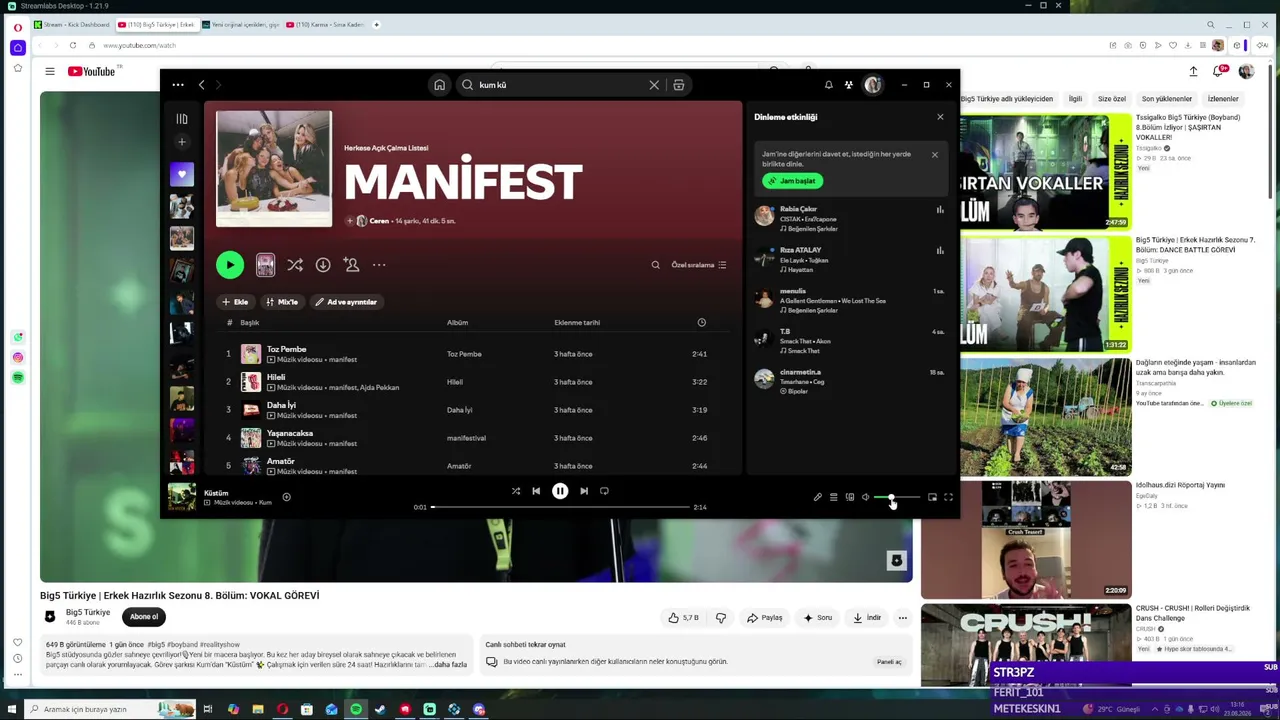This screenshot has width=1280, height=720.
Task: Collapse Your Library sidebar
Action: click(182, 119)
